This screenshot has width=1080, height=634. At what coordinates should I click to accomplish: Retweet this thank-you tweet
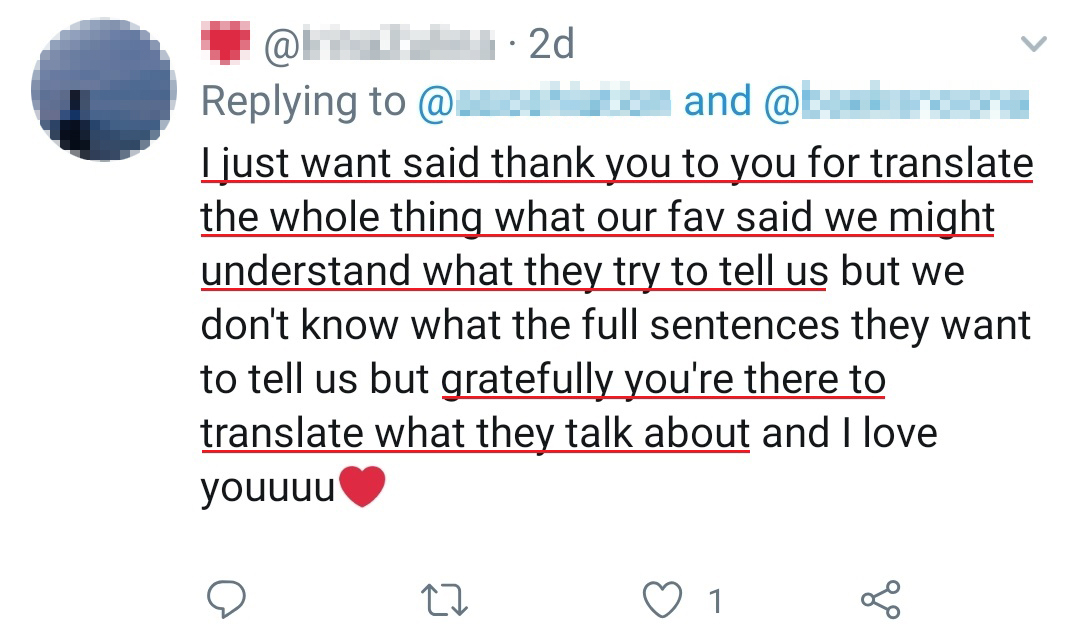click(x=443, y=599)
